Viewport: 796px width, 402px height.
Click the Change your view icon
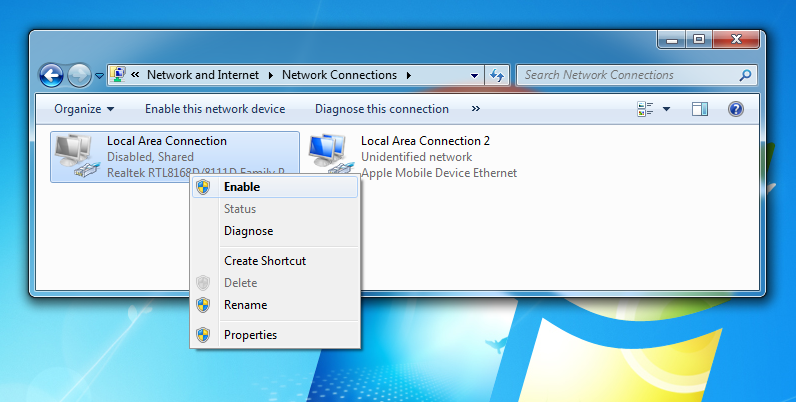click(645, 109)
